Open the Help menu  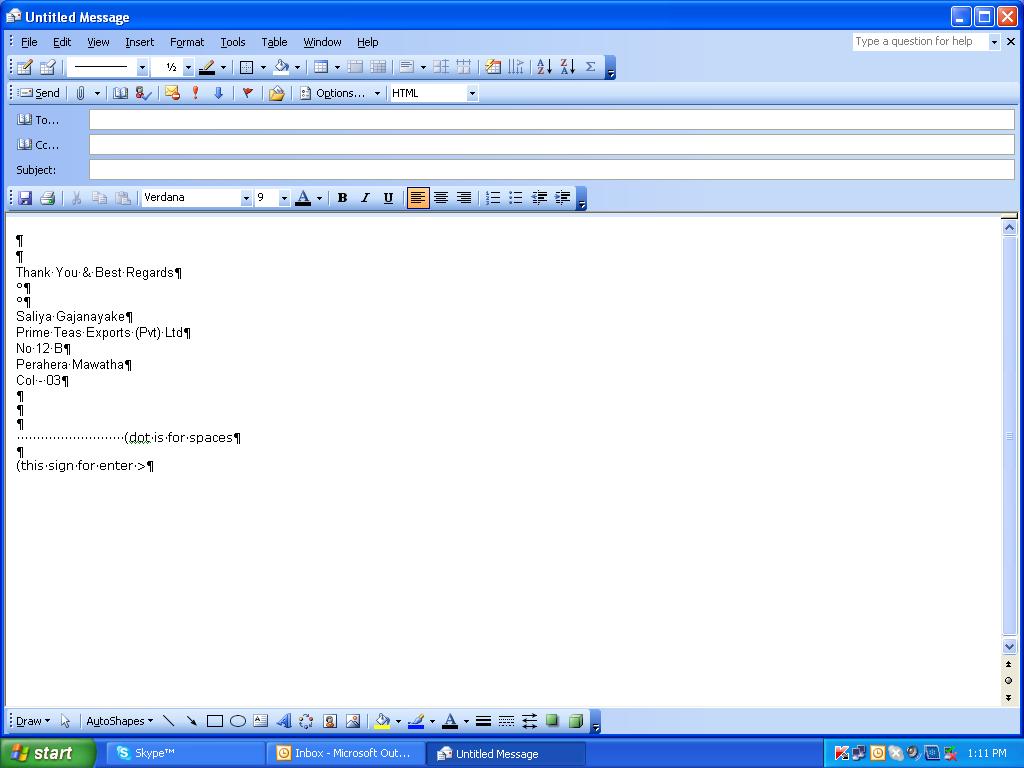point(368,42)
